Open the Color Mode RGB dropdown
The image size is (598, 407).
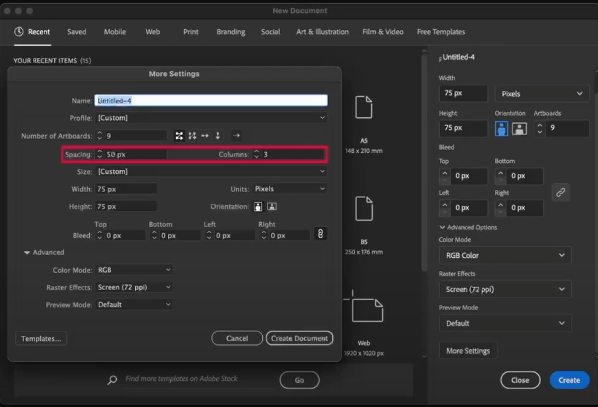(x=134, y=270)
